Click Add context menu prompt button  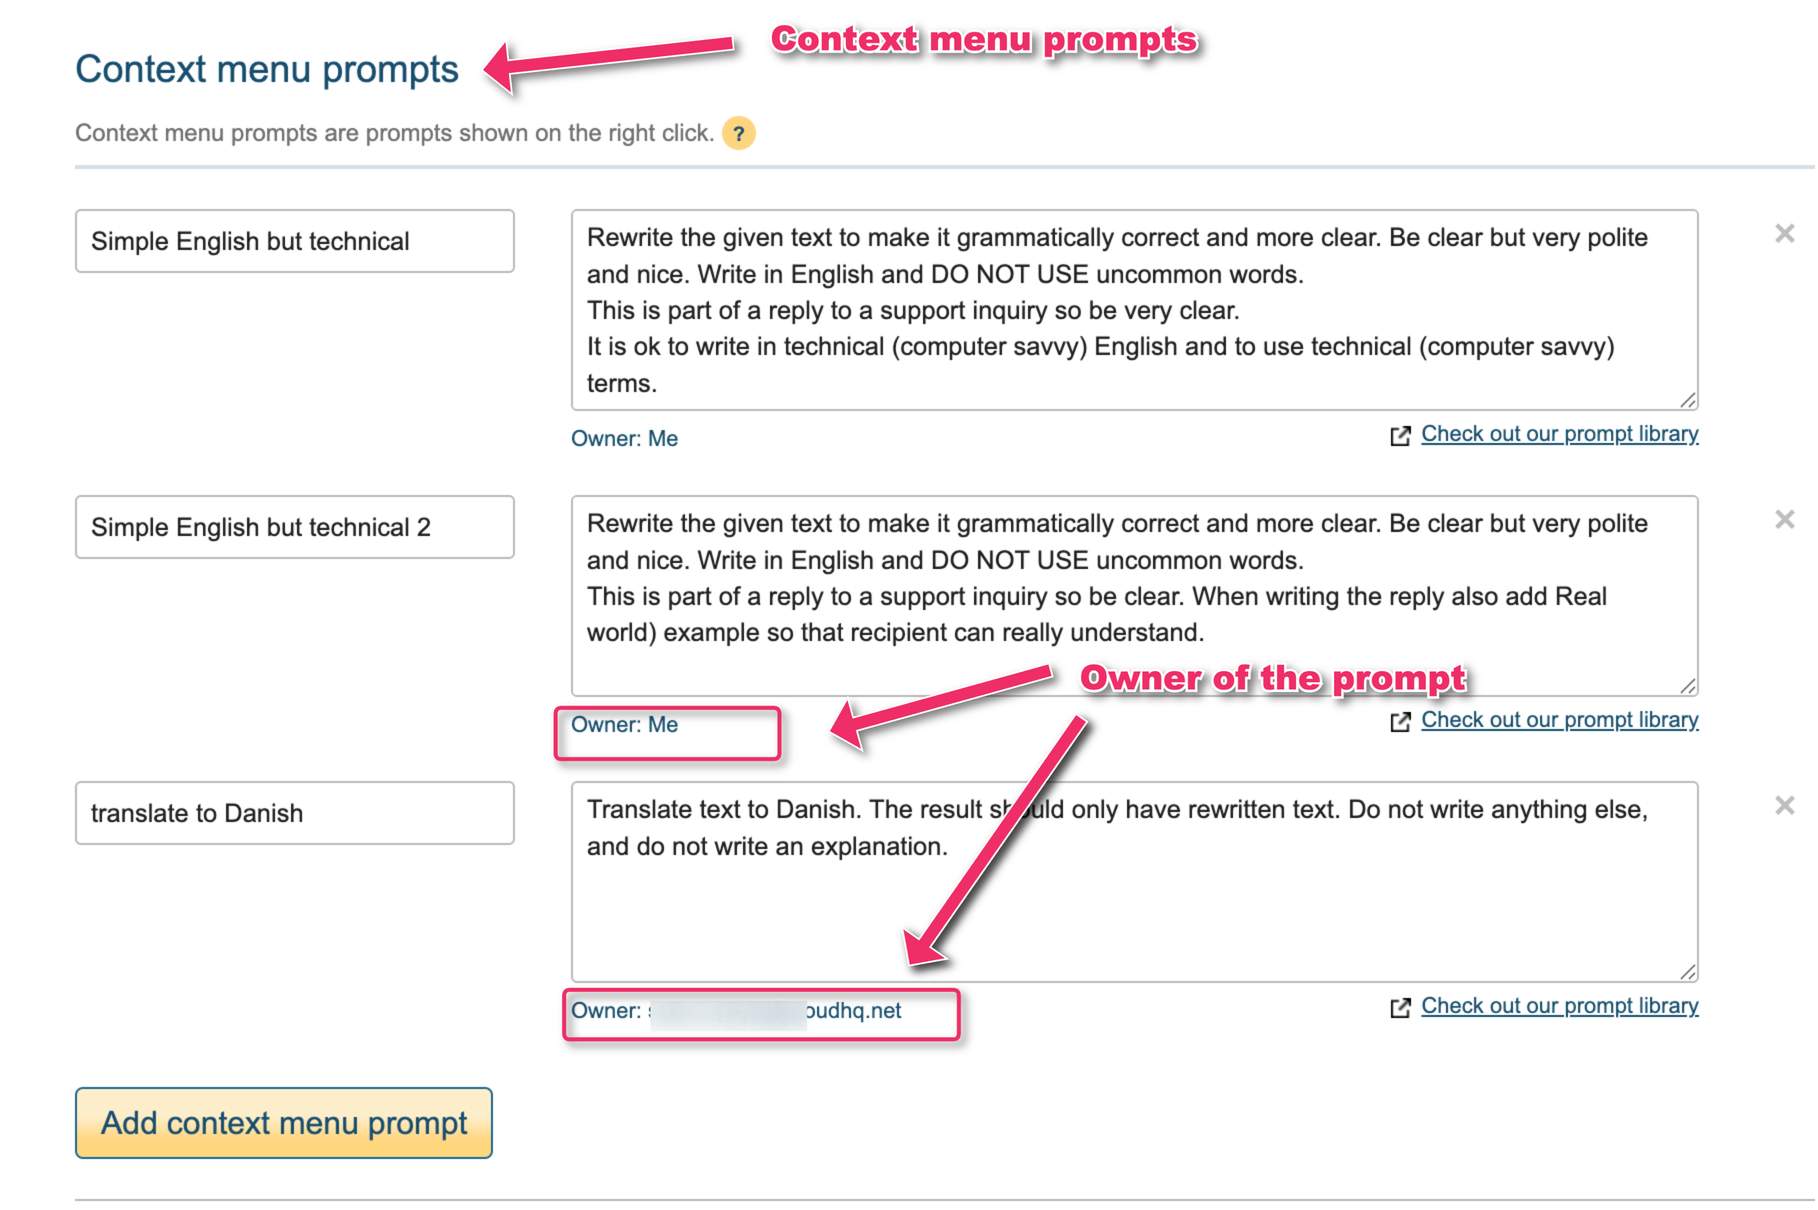click(284, 1123)
